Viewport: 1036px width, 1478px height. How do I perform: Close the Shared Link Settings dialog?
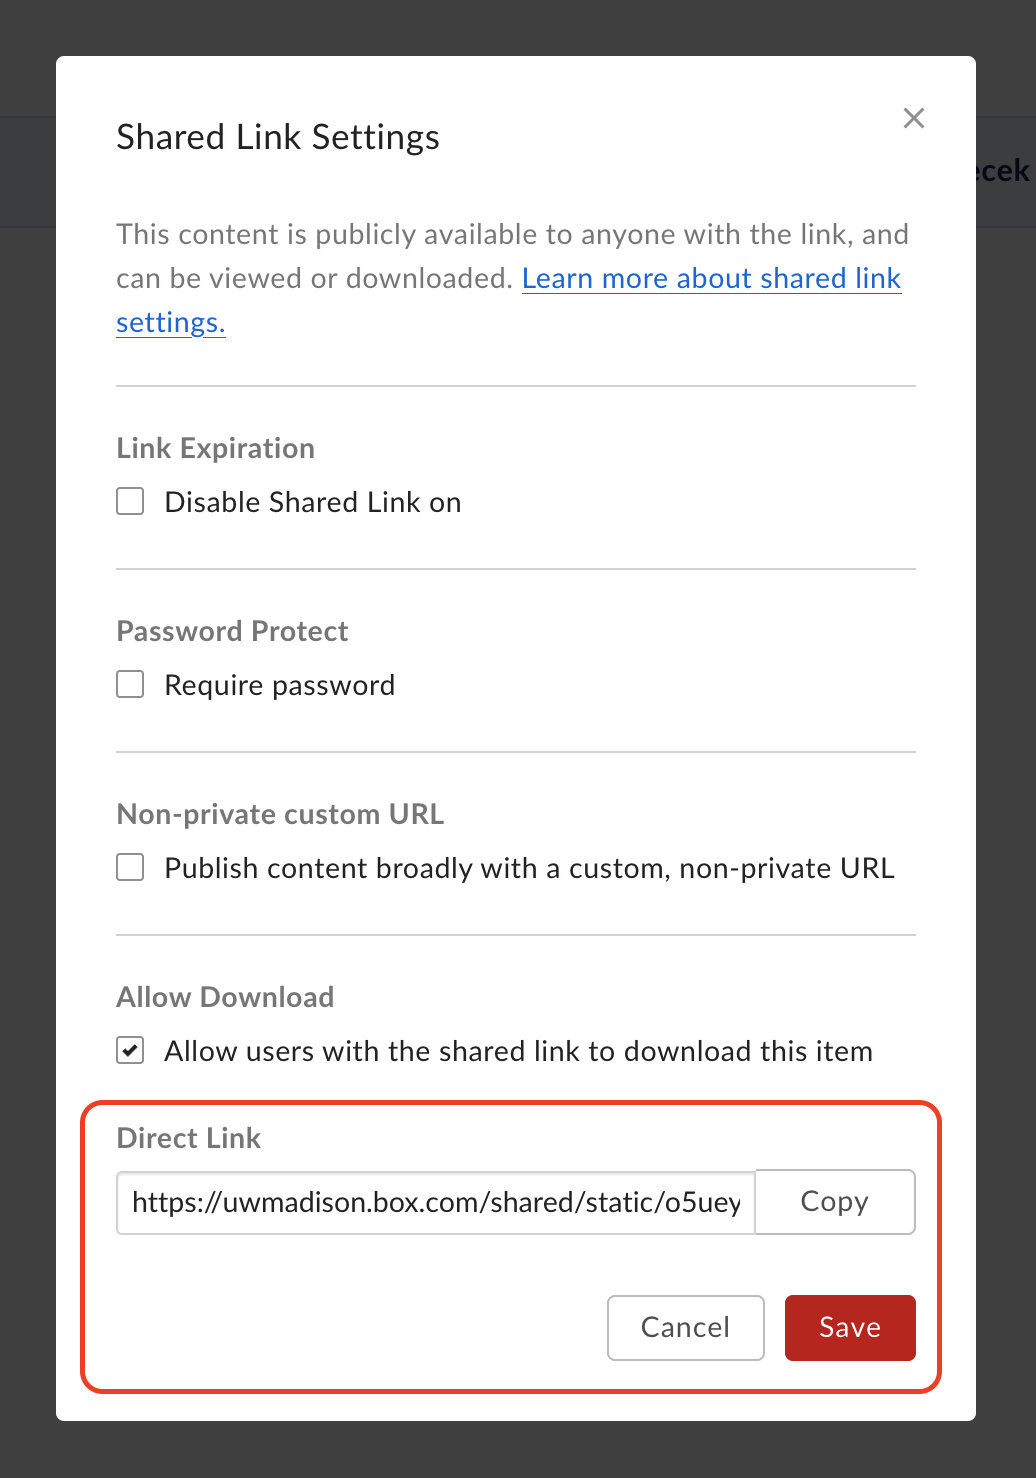coord(913,118)
